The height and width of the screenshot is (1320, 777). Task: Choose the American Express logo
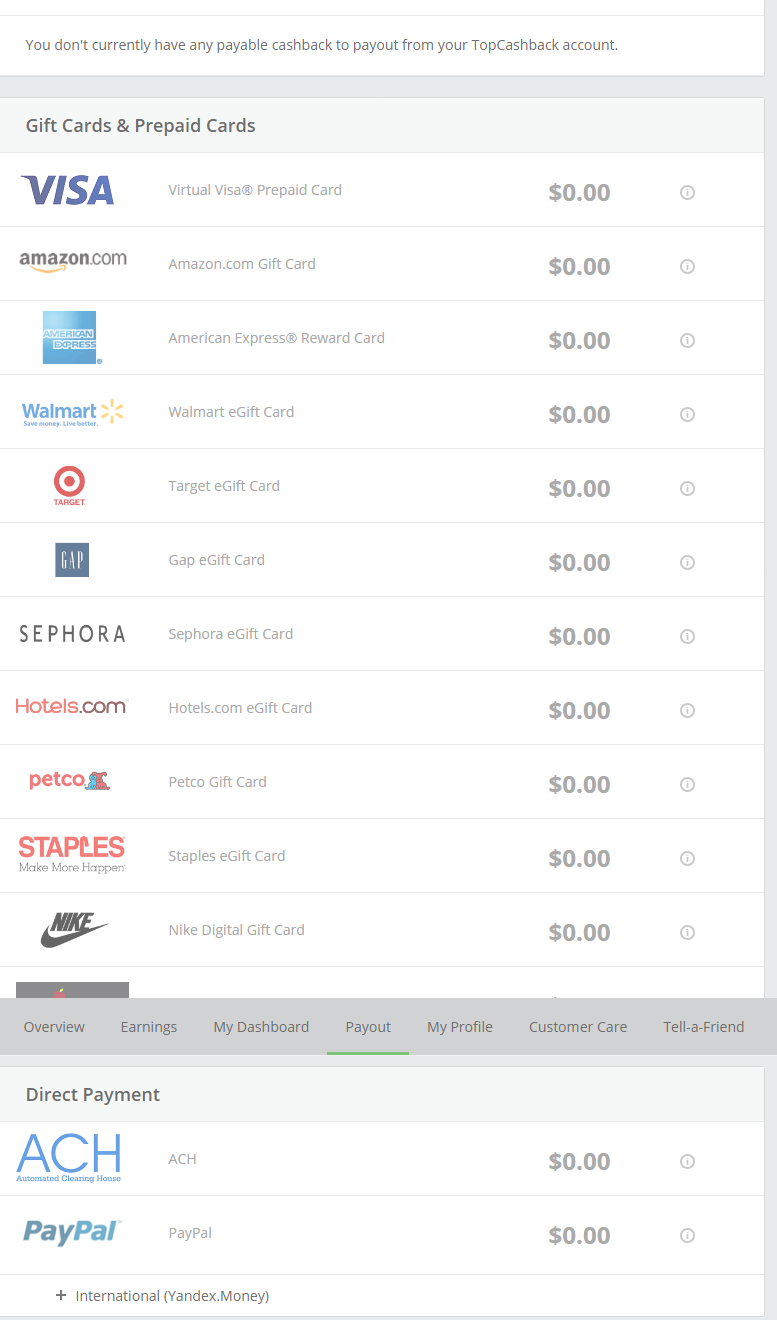coord(71,338)
